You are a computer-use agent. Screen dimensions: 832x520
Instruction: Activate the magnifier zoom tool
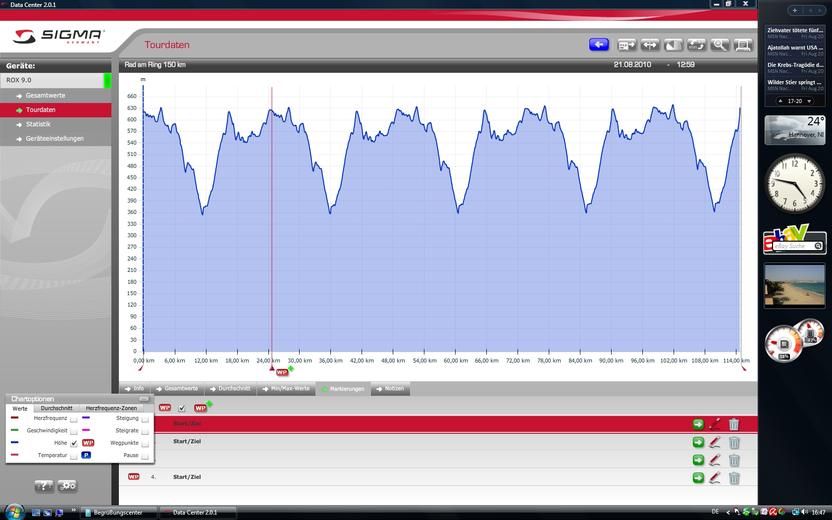[720, 45]
